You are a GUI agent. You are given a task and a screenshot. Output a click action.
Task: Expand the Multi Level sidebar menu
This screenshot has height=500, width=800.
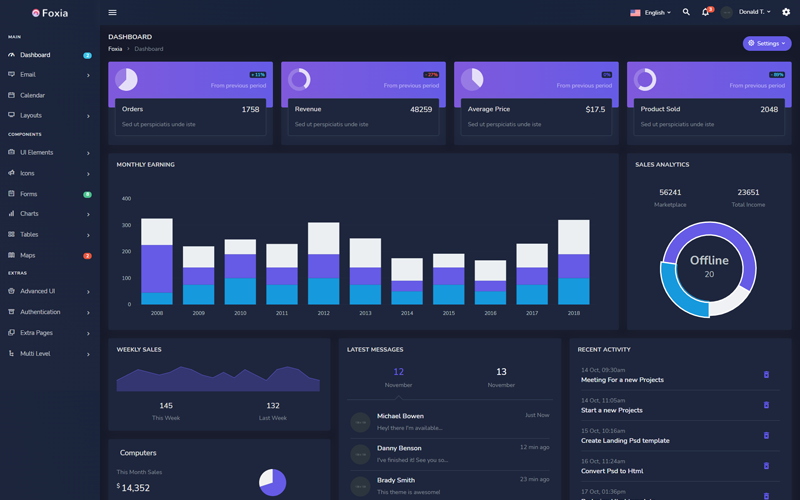point(48,354)
